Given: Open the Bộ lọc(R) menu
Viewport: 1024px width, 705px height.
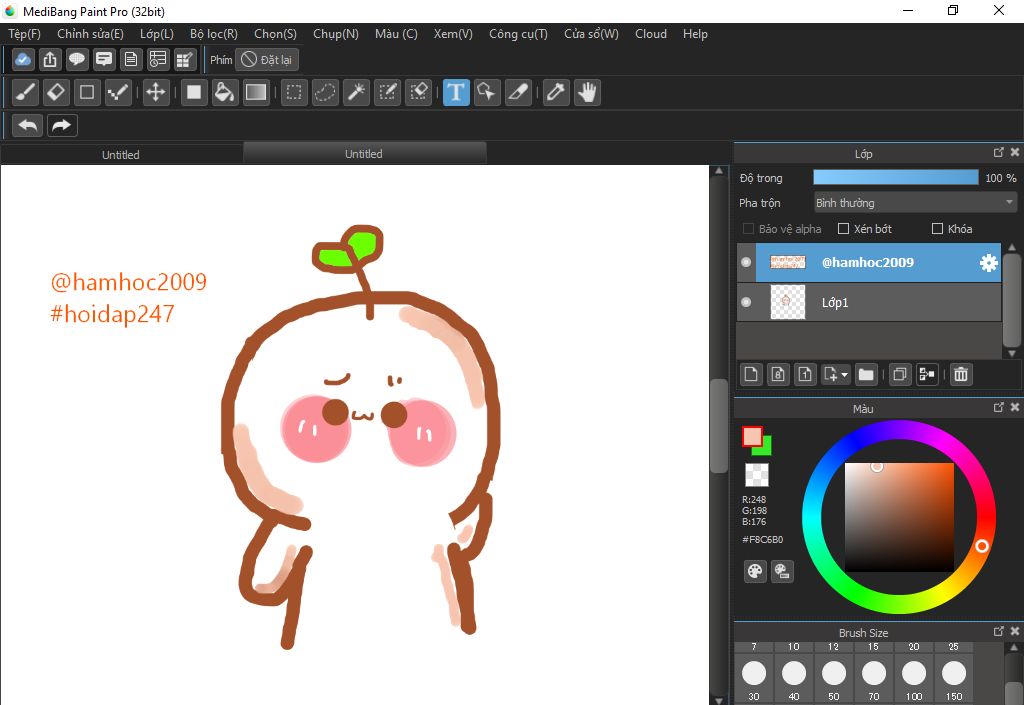Looking at the screenshot, I should point(214,34).
